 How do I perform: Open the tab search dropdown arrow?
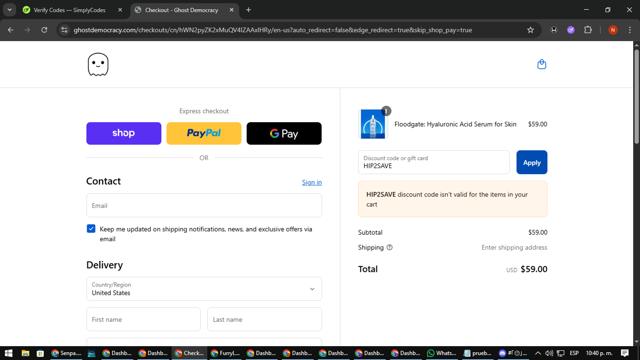[9, 10]
